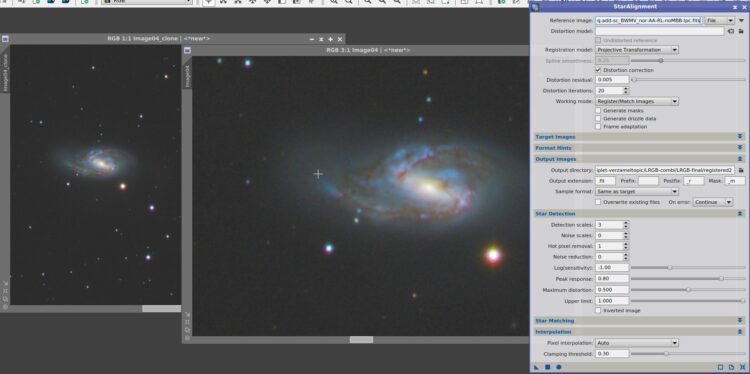Click the New Instance triangle icon in StarAlignment
The image size is (750, 374).
click(x=536, y=367)
